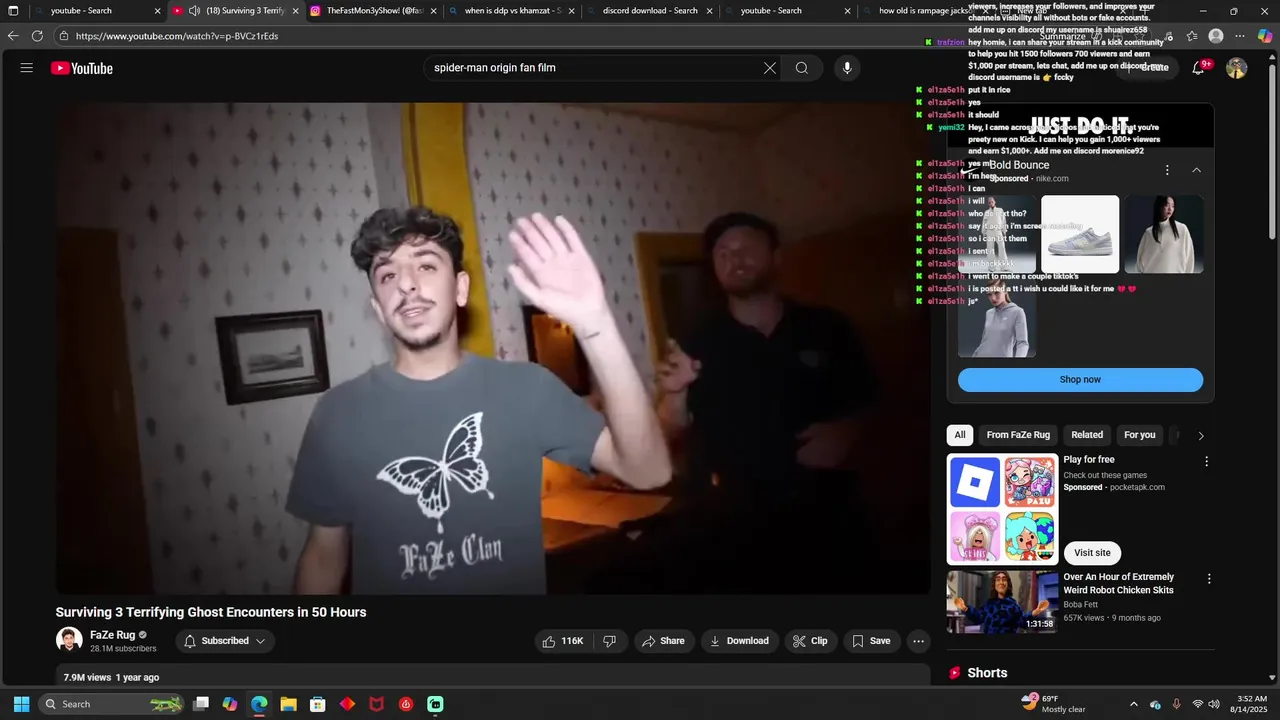Close the first youtube - Search tab
The image size is (1280, 720).
click(x=157, y=11)
